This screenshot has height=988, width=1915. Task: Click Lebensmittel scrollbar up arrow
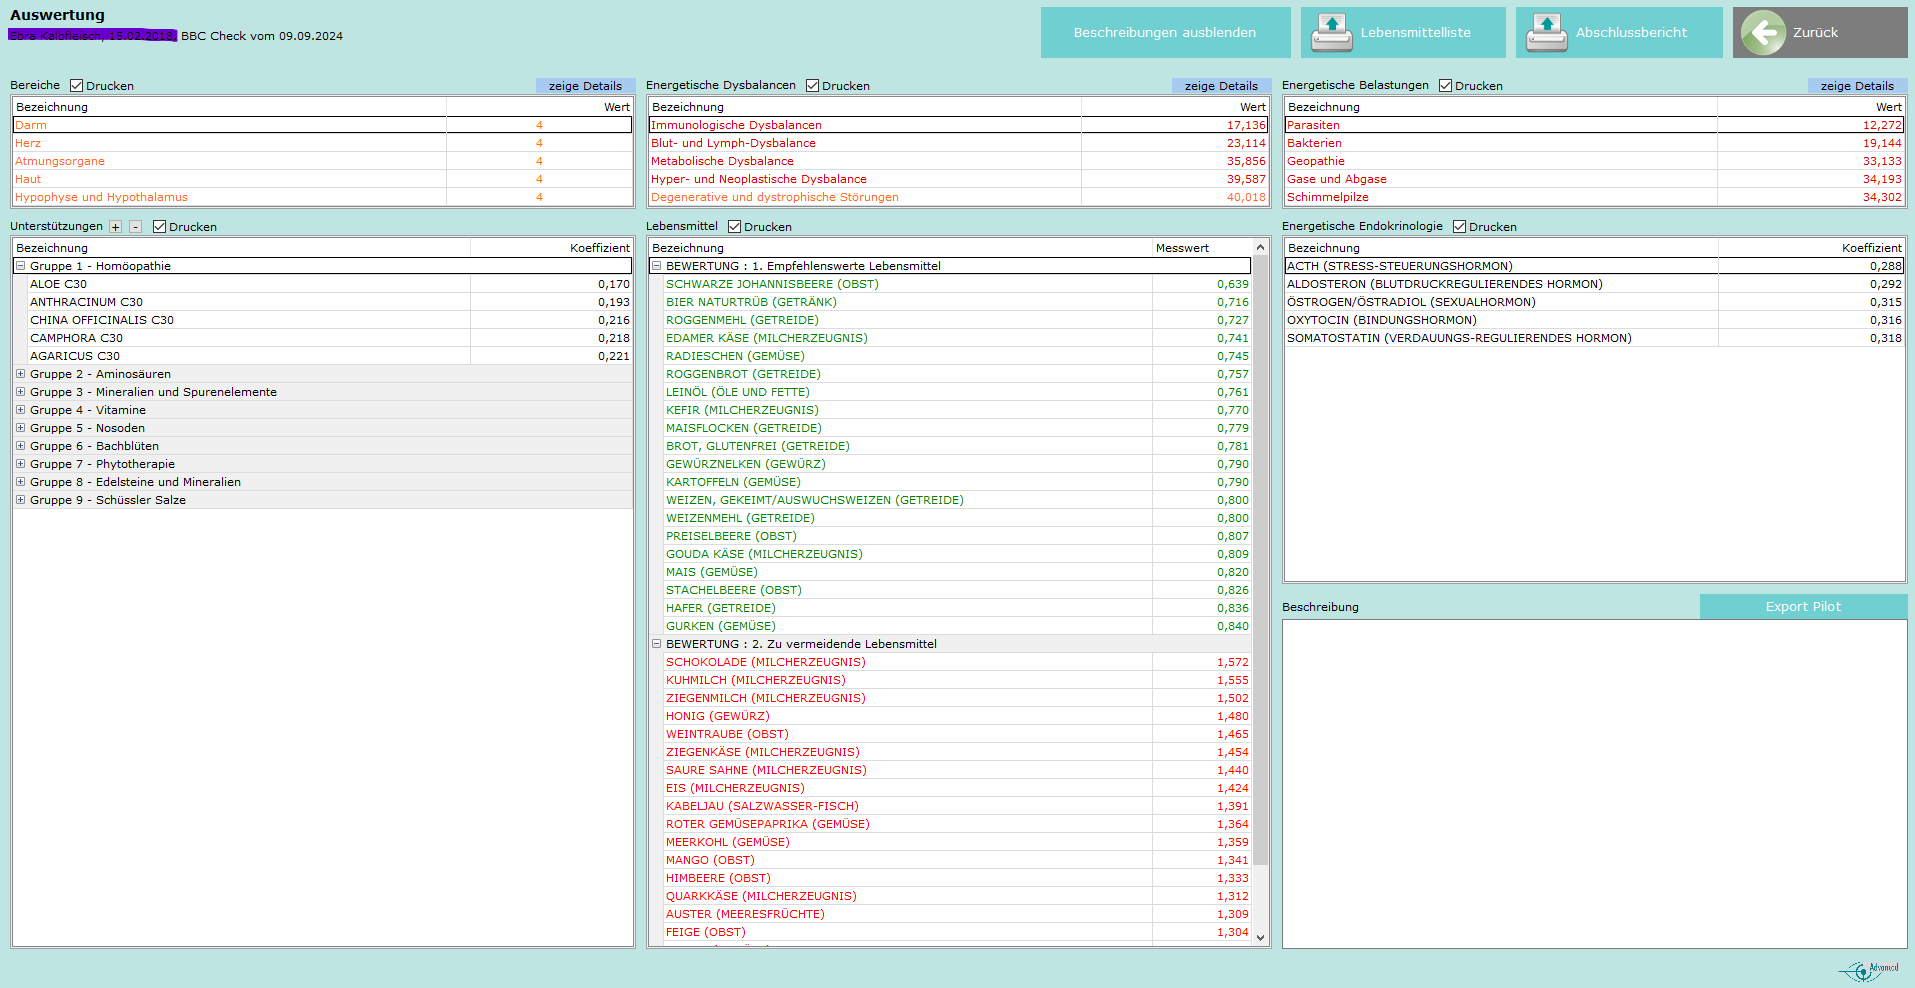pos(1260,248)
